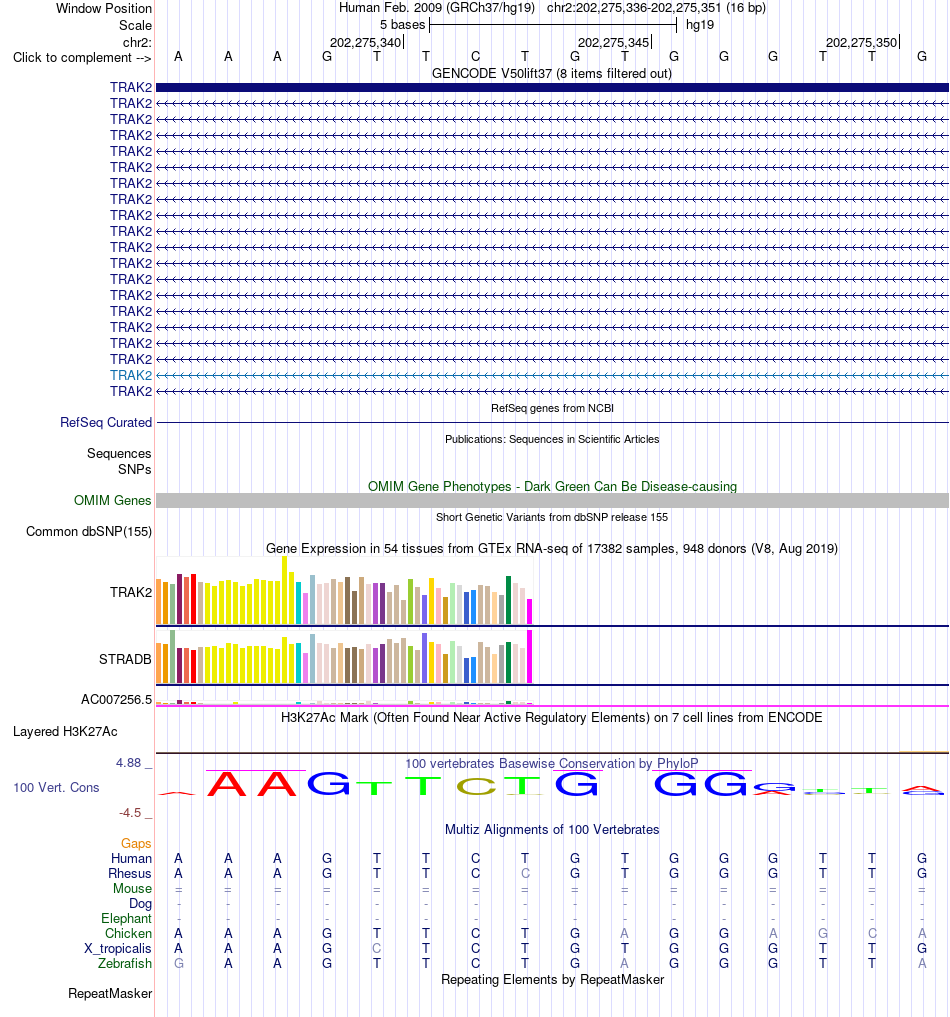Click the "Human" alignment row label

click(131, 858)
